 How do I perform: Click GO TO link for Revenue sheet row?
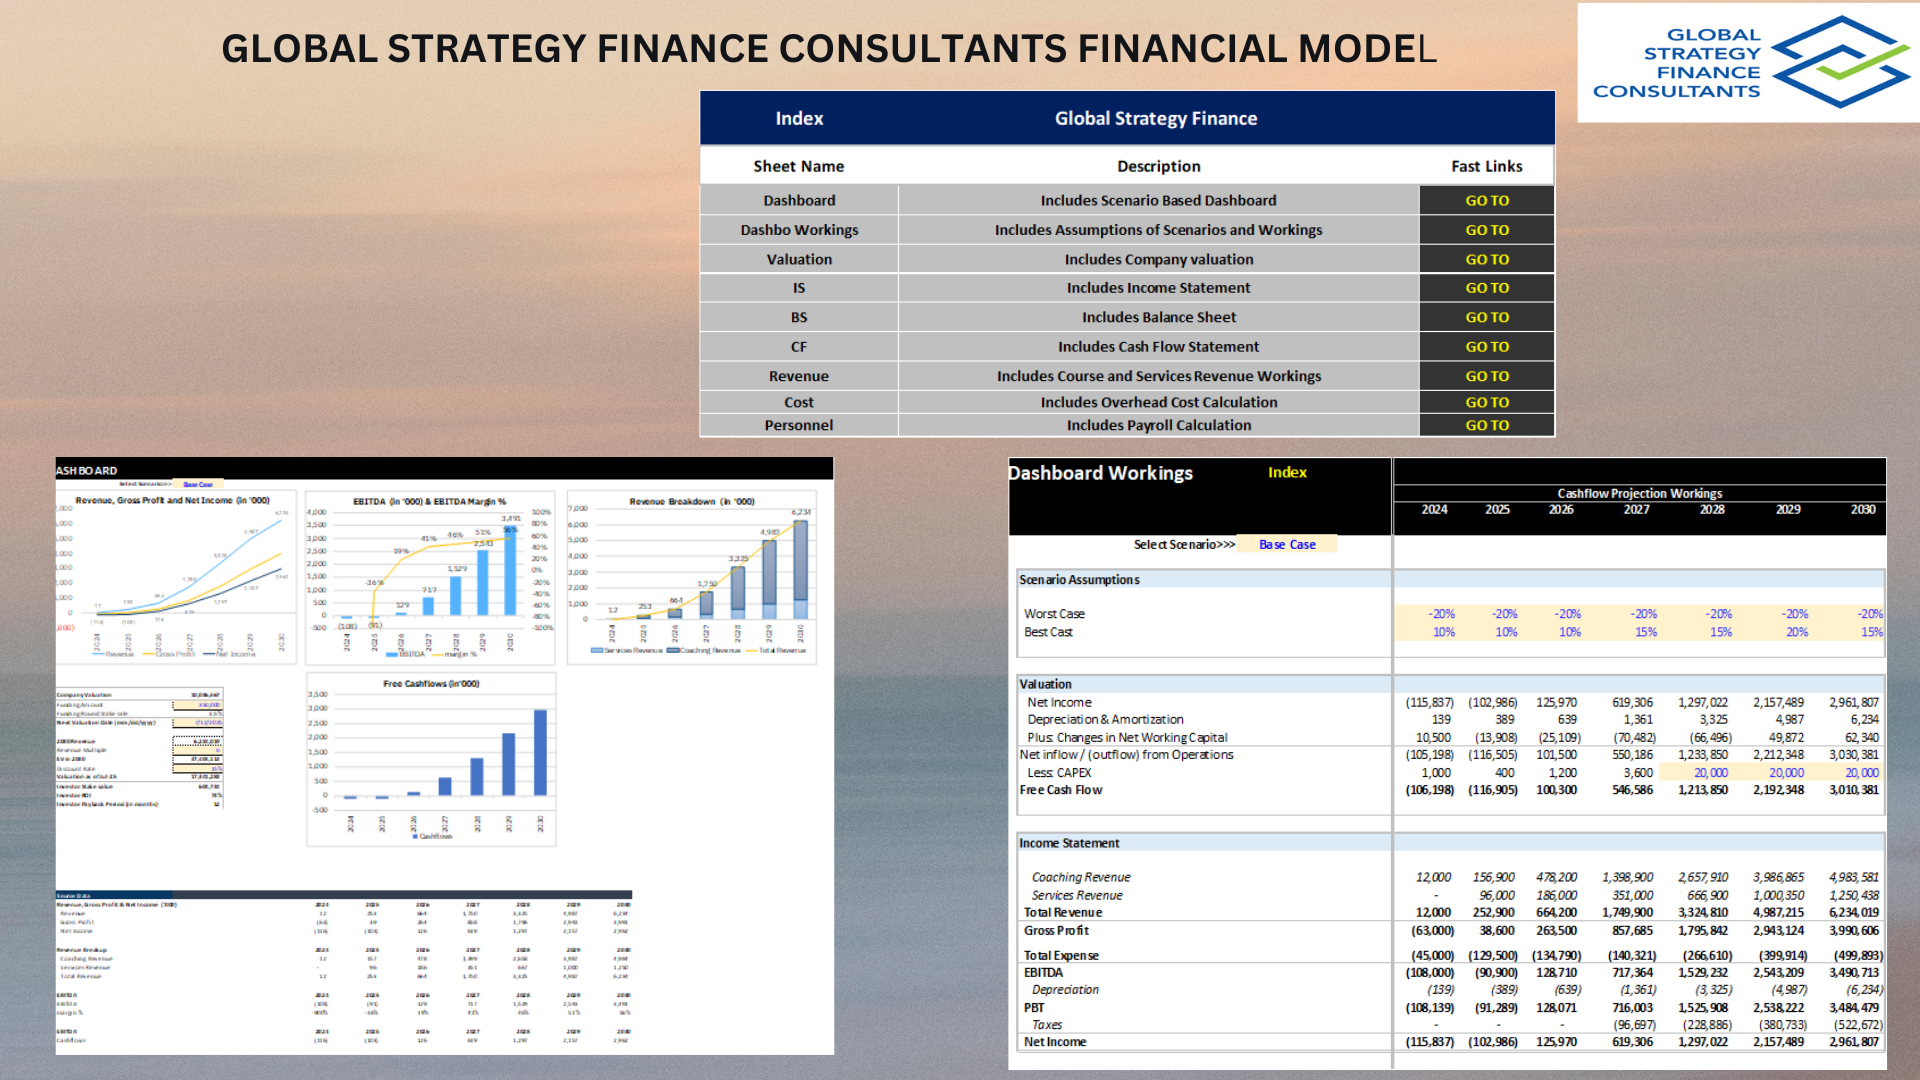click(x=1487, y=376)
